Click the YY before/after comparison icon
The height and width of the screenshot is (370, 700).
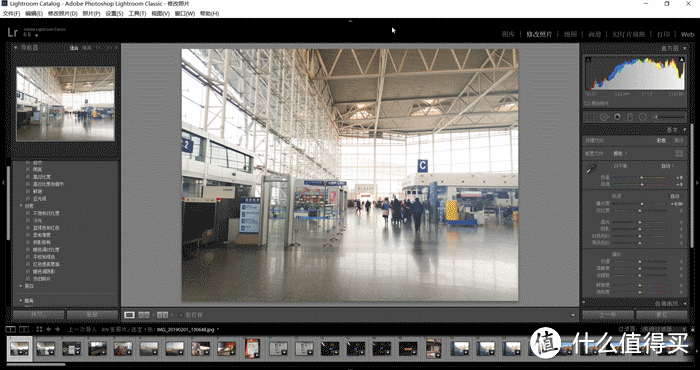click(162, 315)
